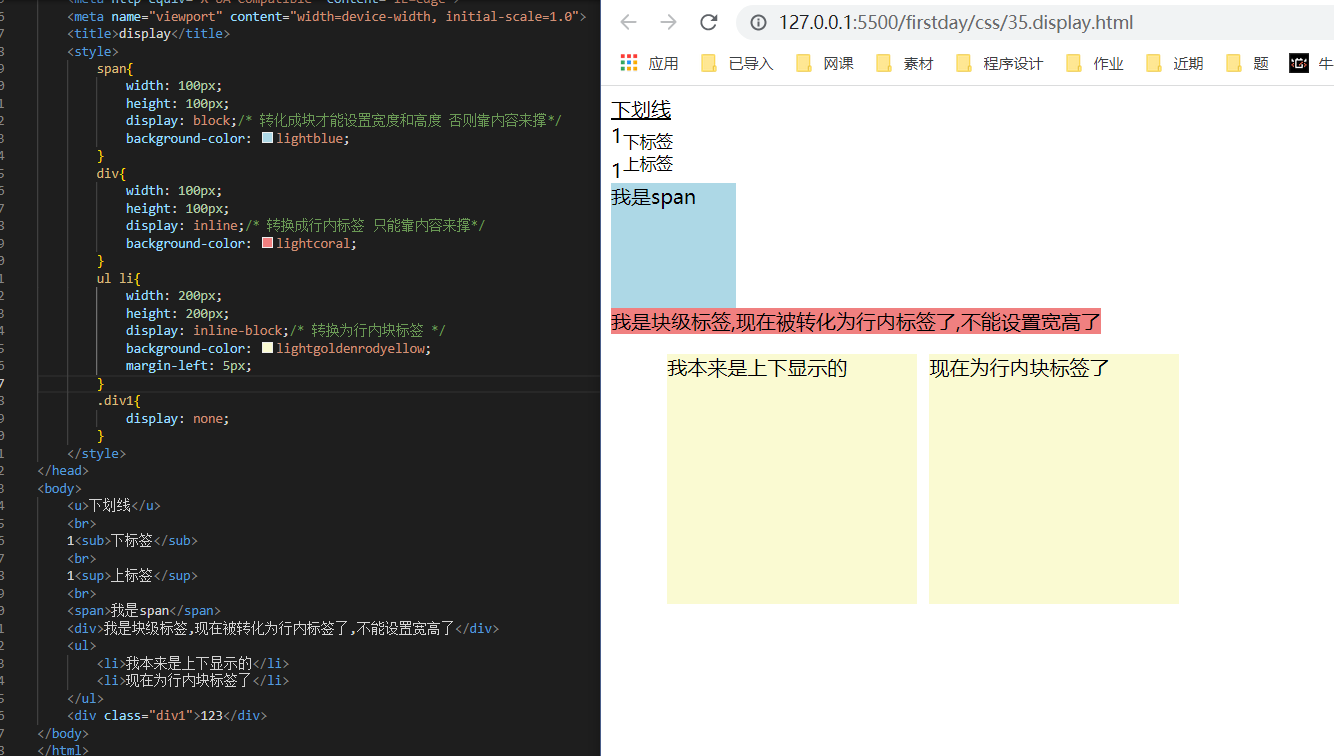Click the </head> closing tag line

click(x=63, y=470)
